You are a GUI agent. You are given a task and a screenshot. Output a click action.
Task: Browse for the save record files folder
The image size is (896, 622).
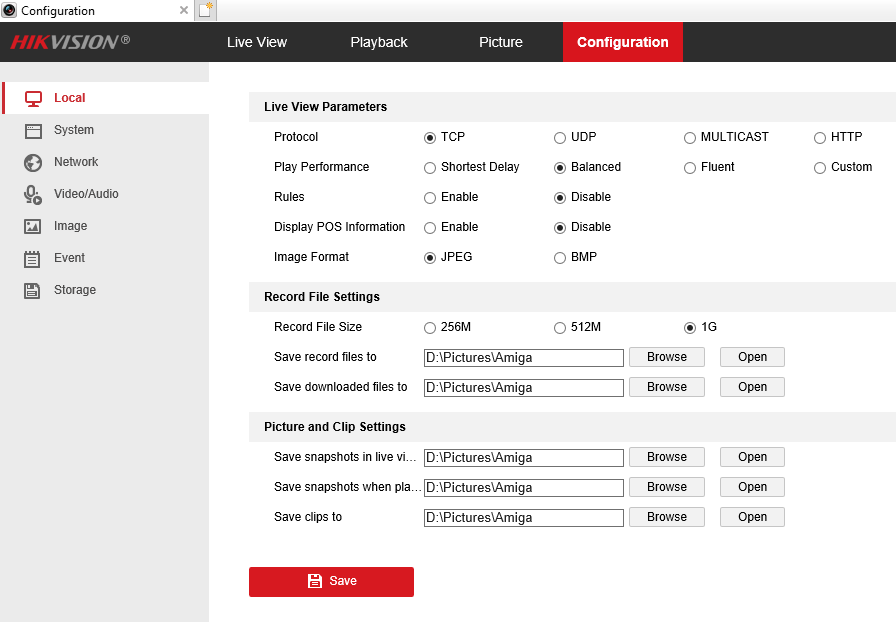click(x=666, y=357)
